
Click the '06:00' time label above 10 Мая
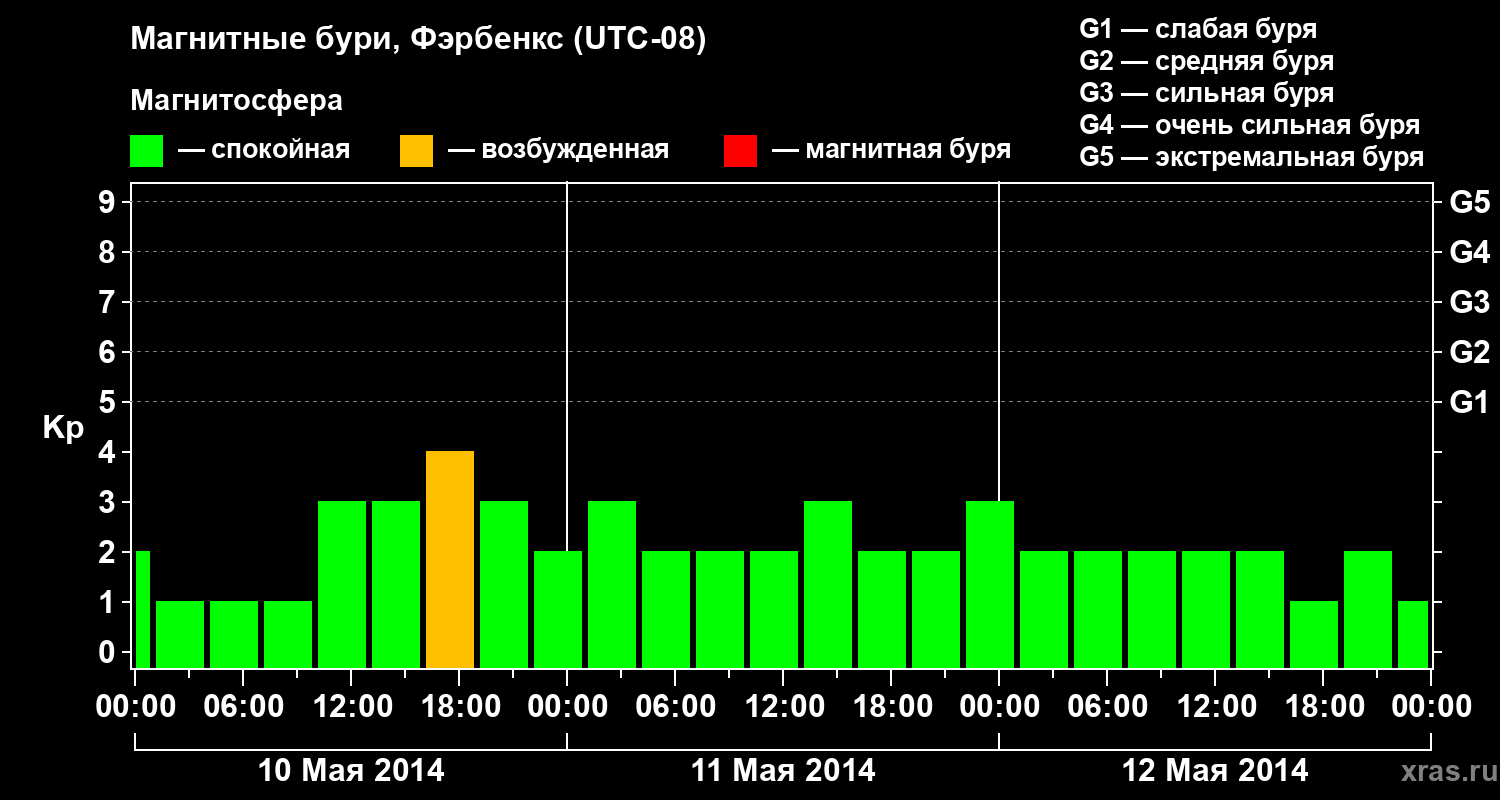click(243, 706)
